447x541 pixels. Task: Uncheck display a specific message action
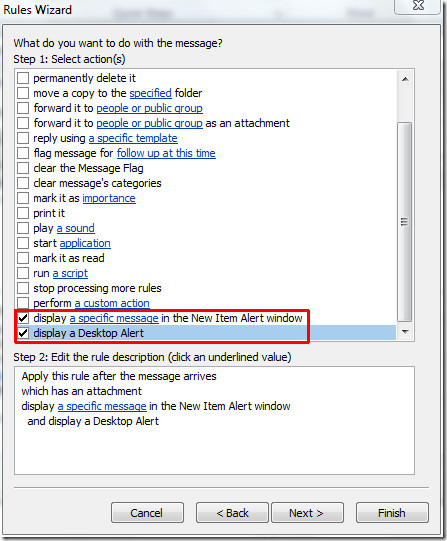[23, 318]
